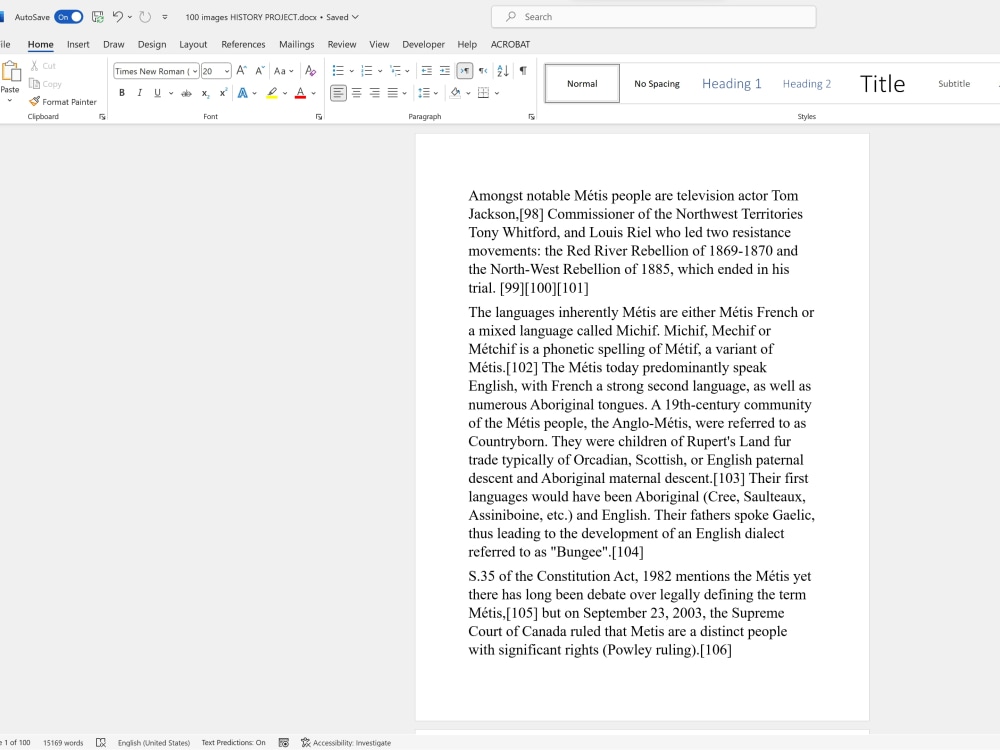Image resolution: width=1000 pixels, height=750 pixels.
Task: Toggle Bold formatting
Action: (x=122, y=93)
